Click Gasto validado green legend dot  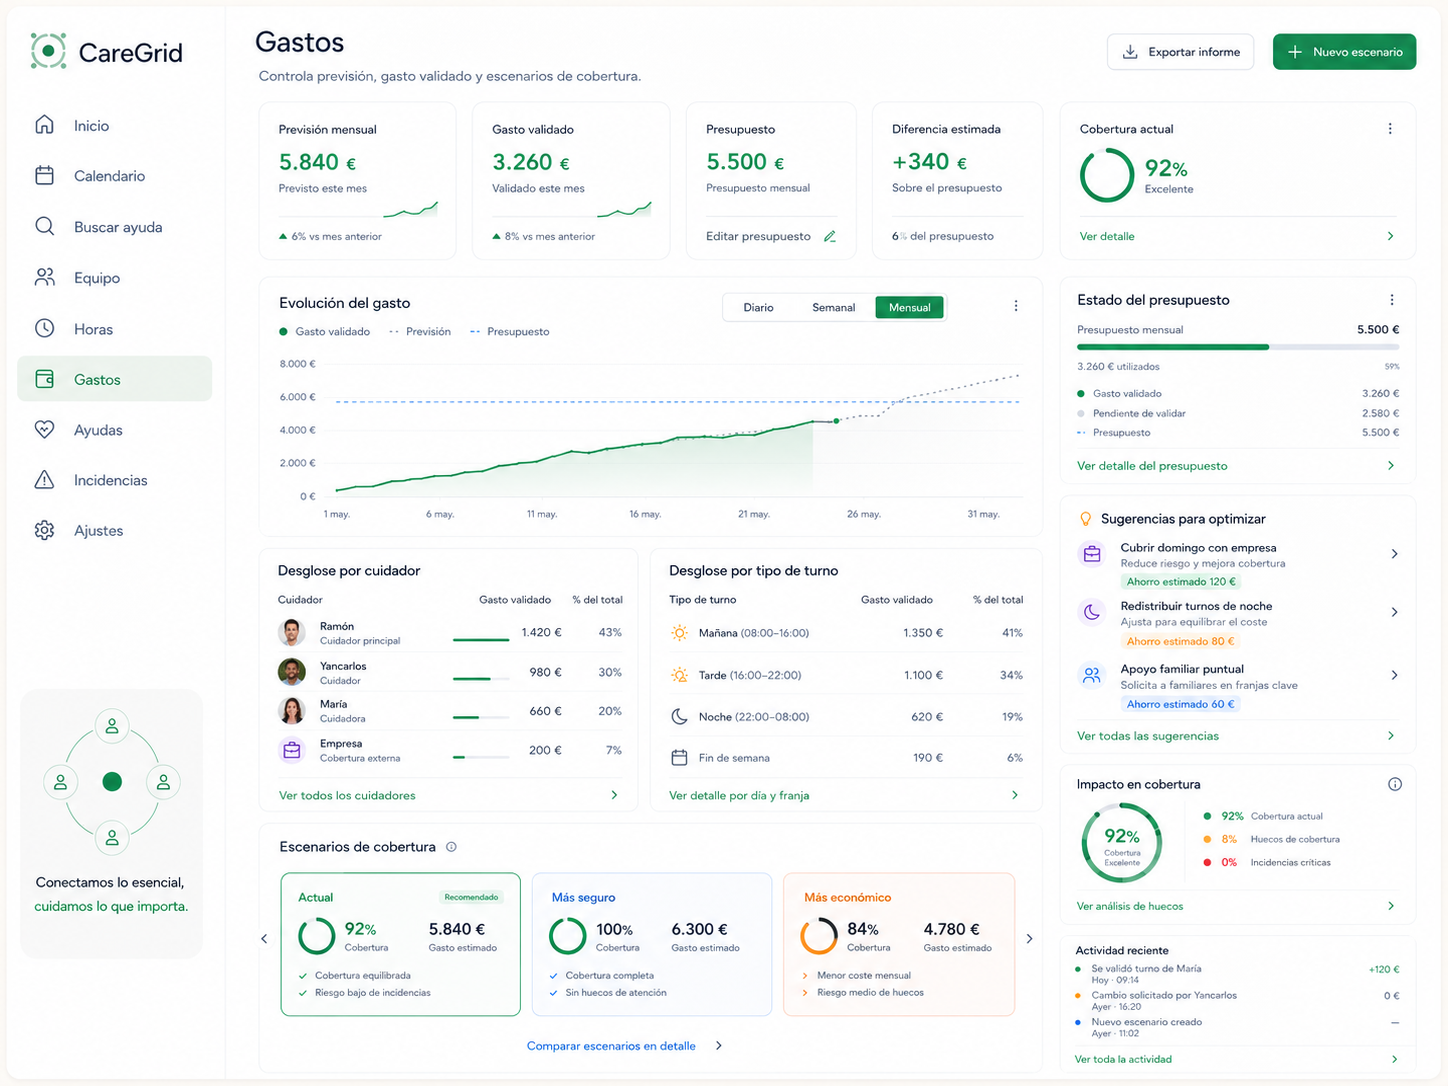tap(283, 331)
